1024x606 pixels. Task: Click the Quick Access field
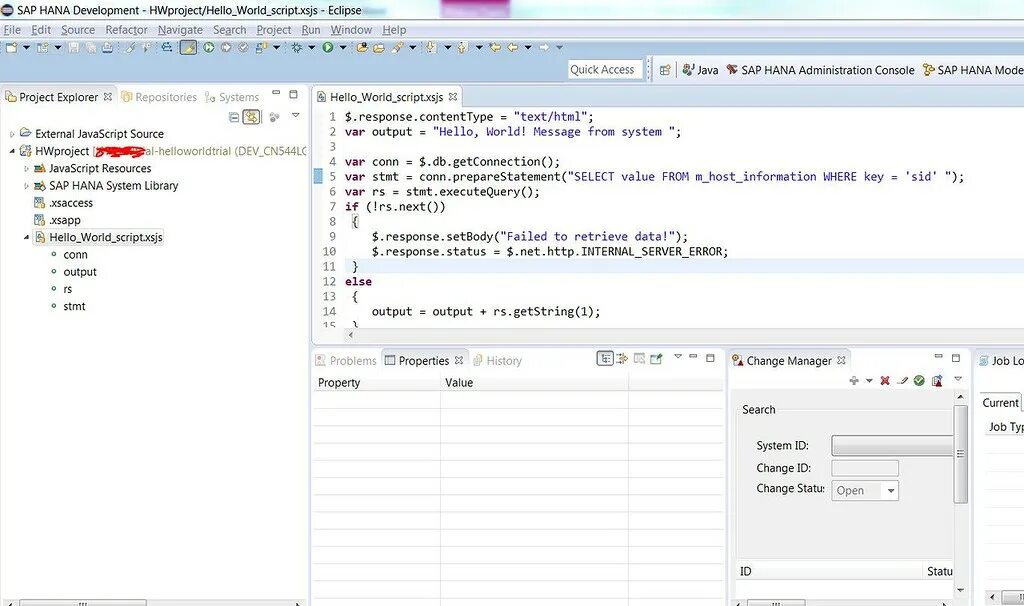click(x=605, y=70)
